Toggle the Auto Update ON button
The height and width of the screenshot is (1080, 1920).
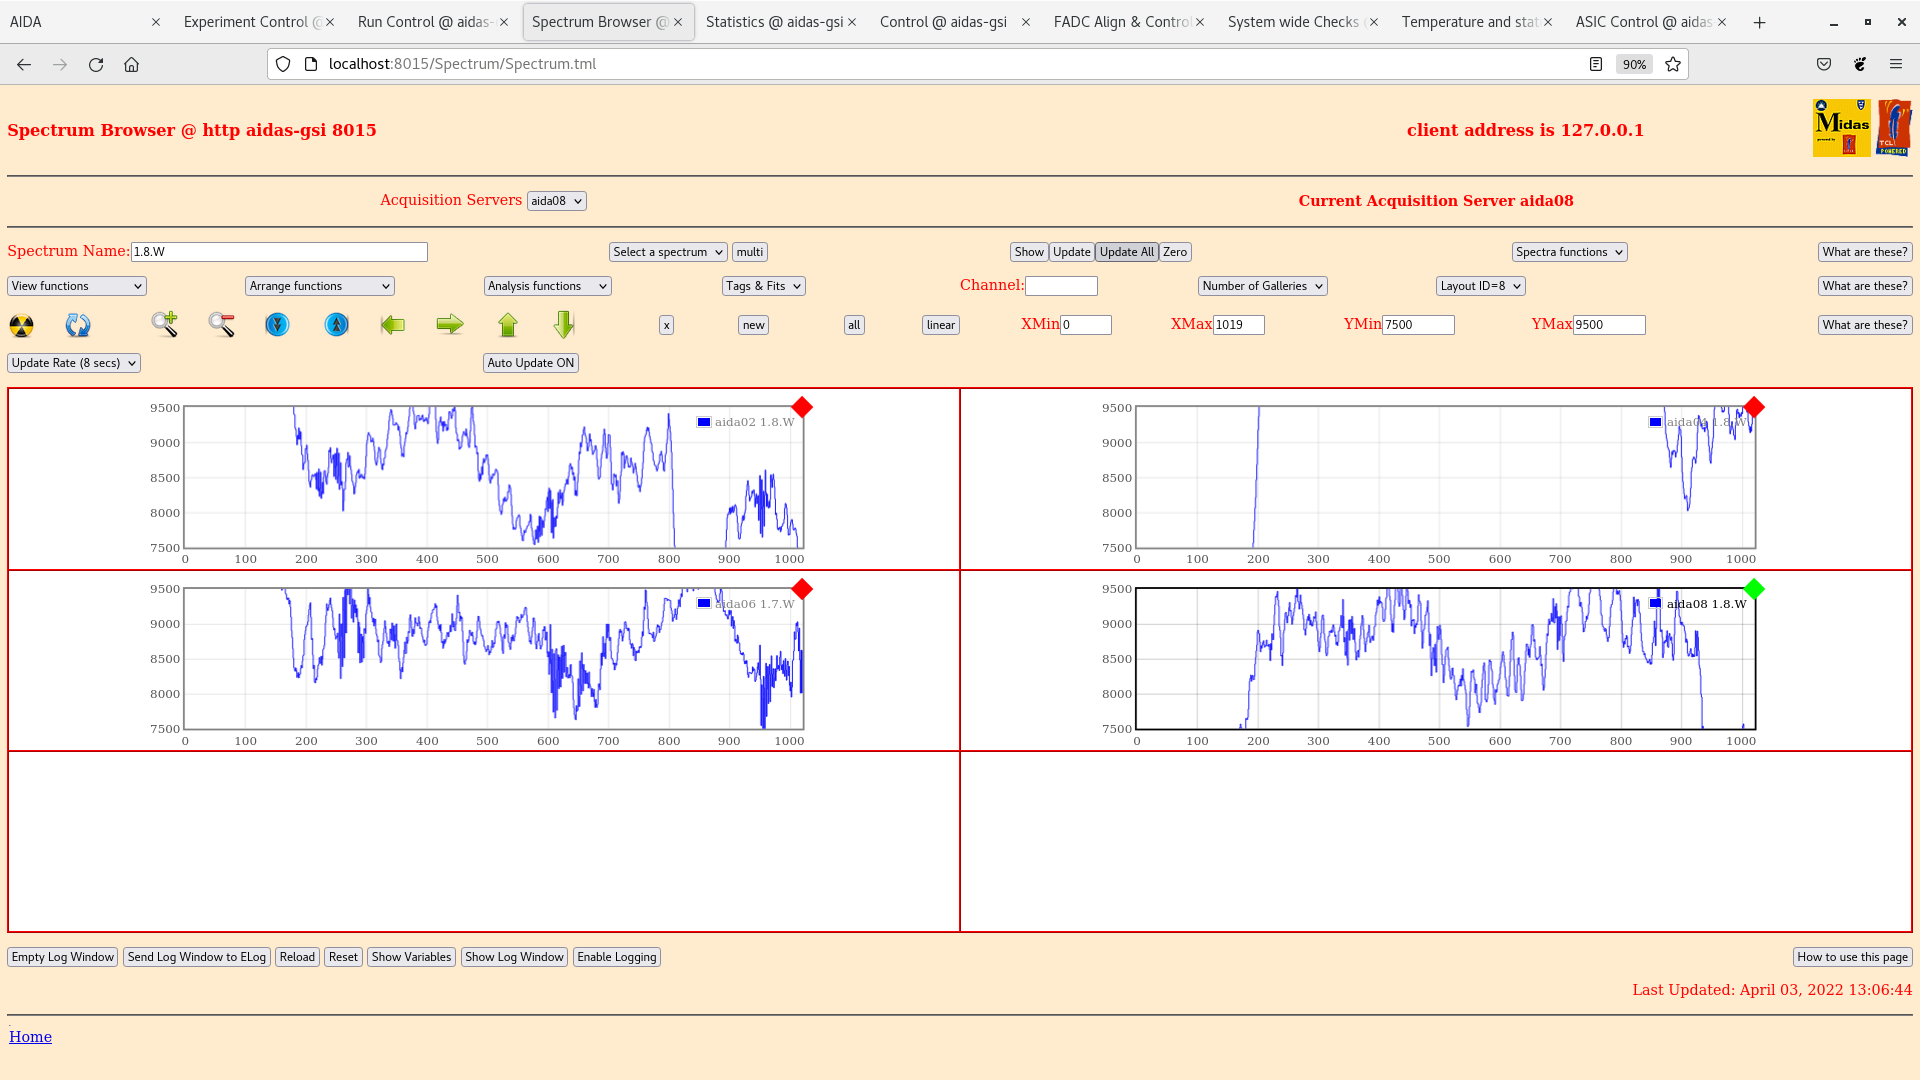tap(531, 363)
